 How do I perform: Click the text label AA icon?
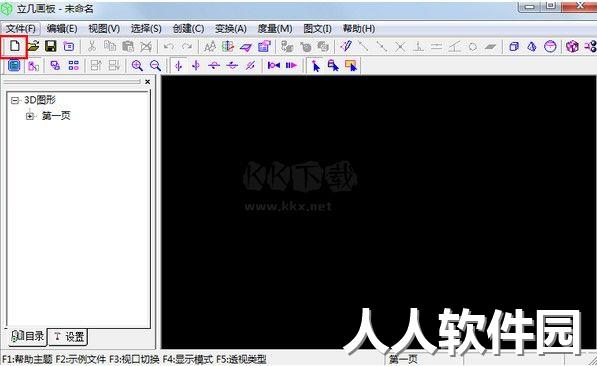point(210,46)
